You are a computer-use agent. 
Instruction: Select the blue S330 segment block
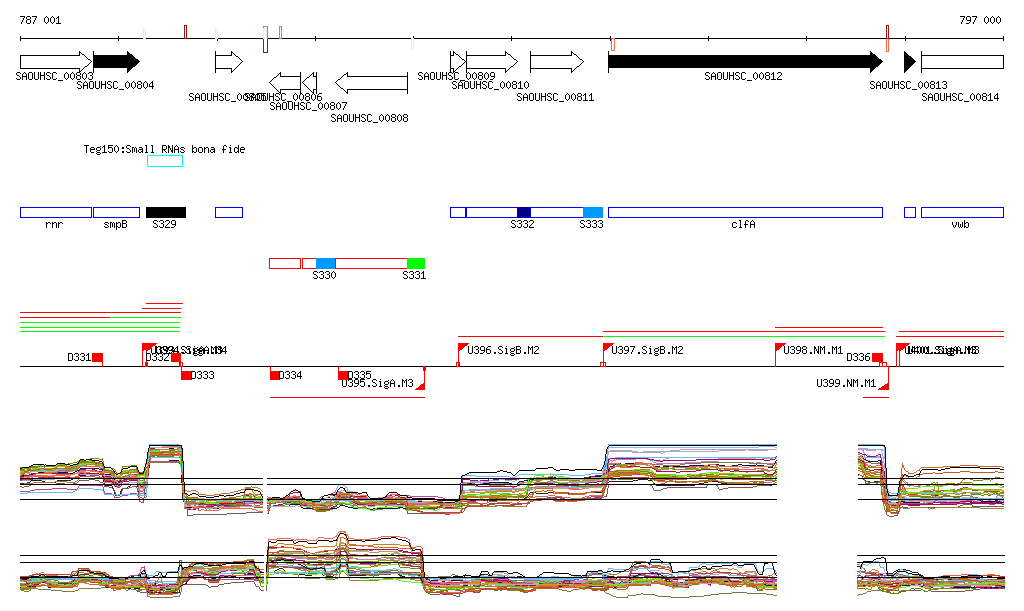click(x=325, y=263)
